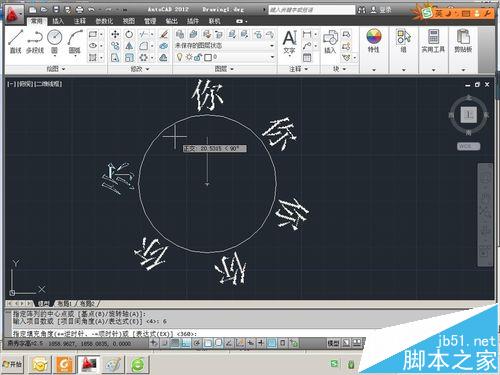Switch to the Home (常用) ribbon tab
The height and width of the screenshot is (375, 500).
[x=36, y=21]
